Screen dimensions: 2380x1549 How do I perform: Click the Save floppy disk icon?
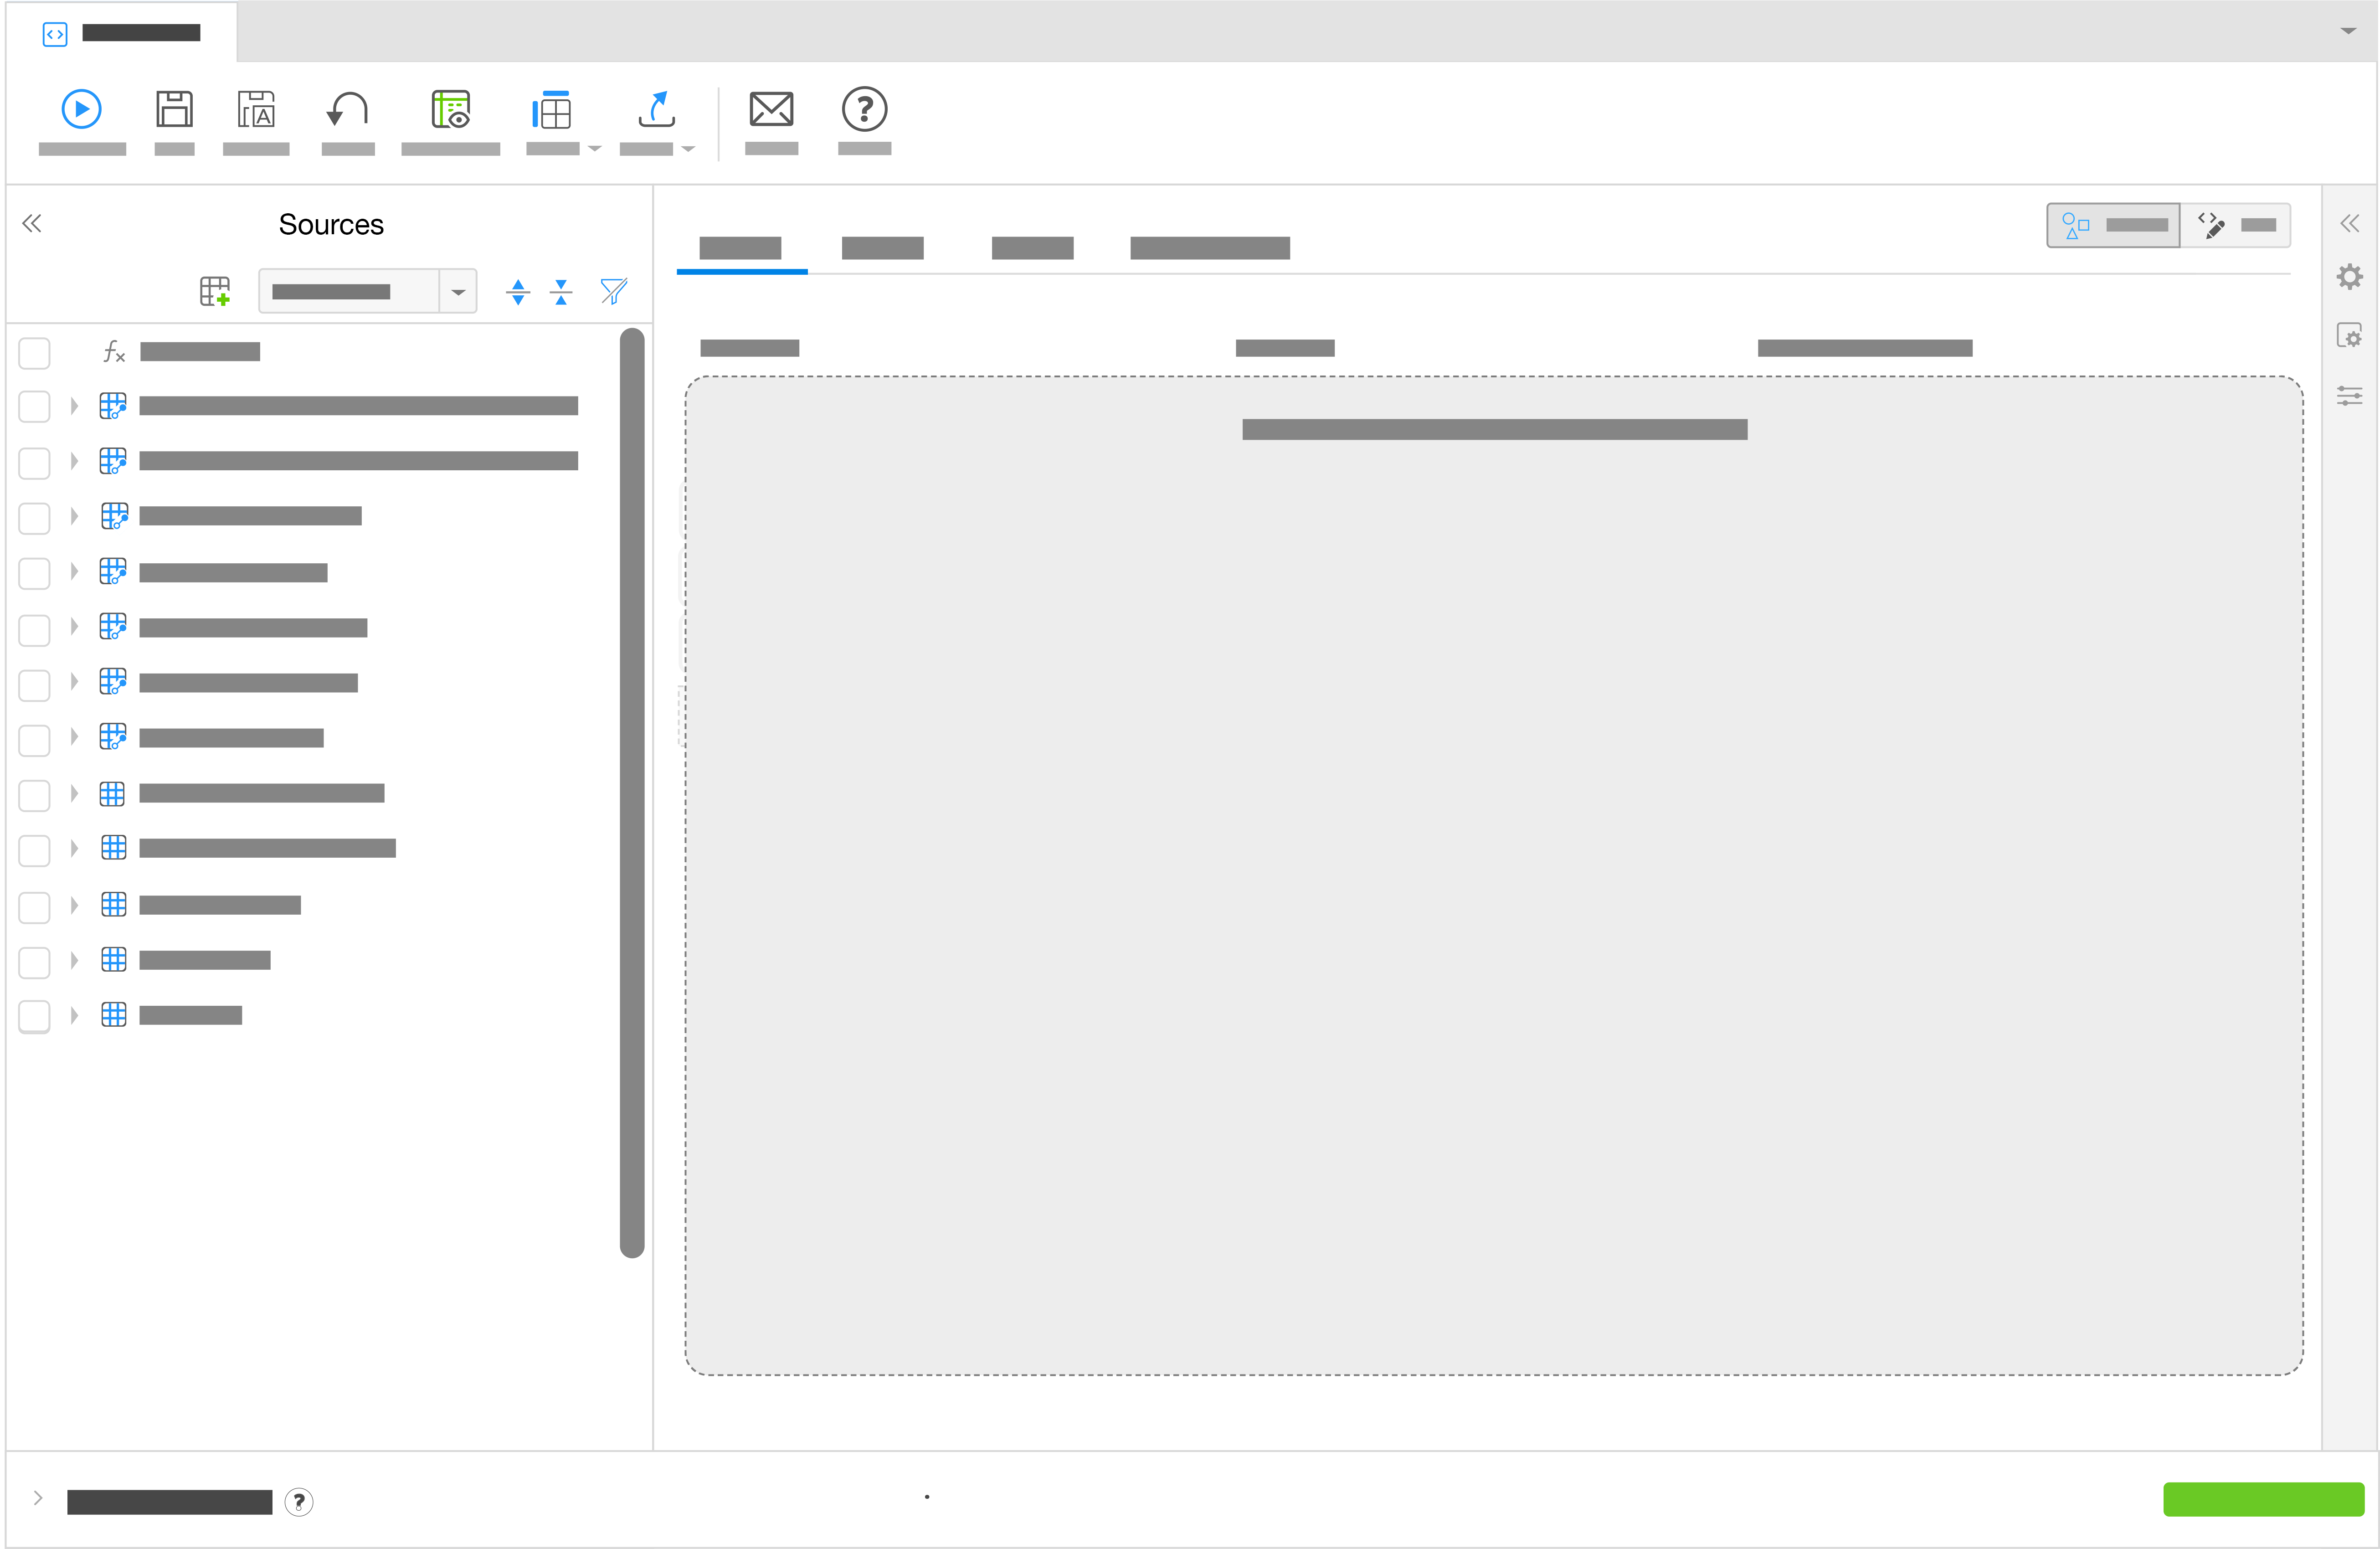tap(174, 109)
